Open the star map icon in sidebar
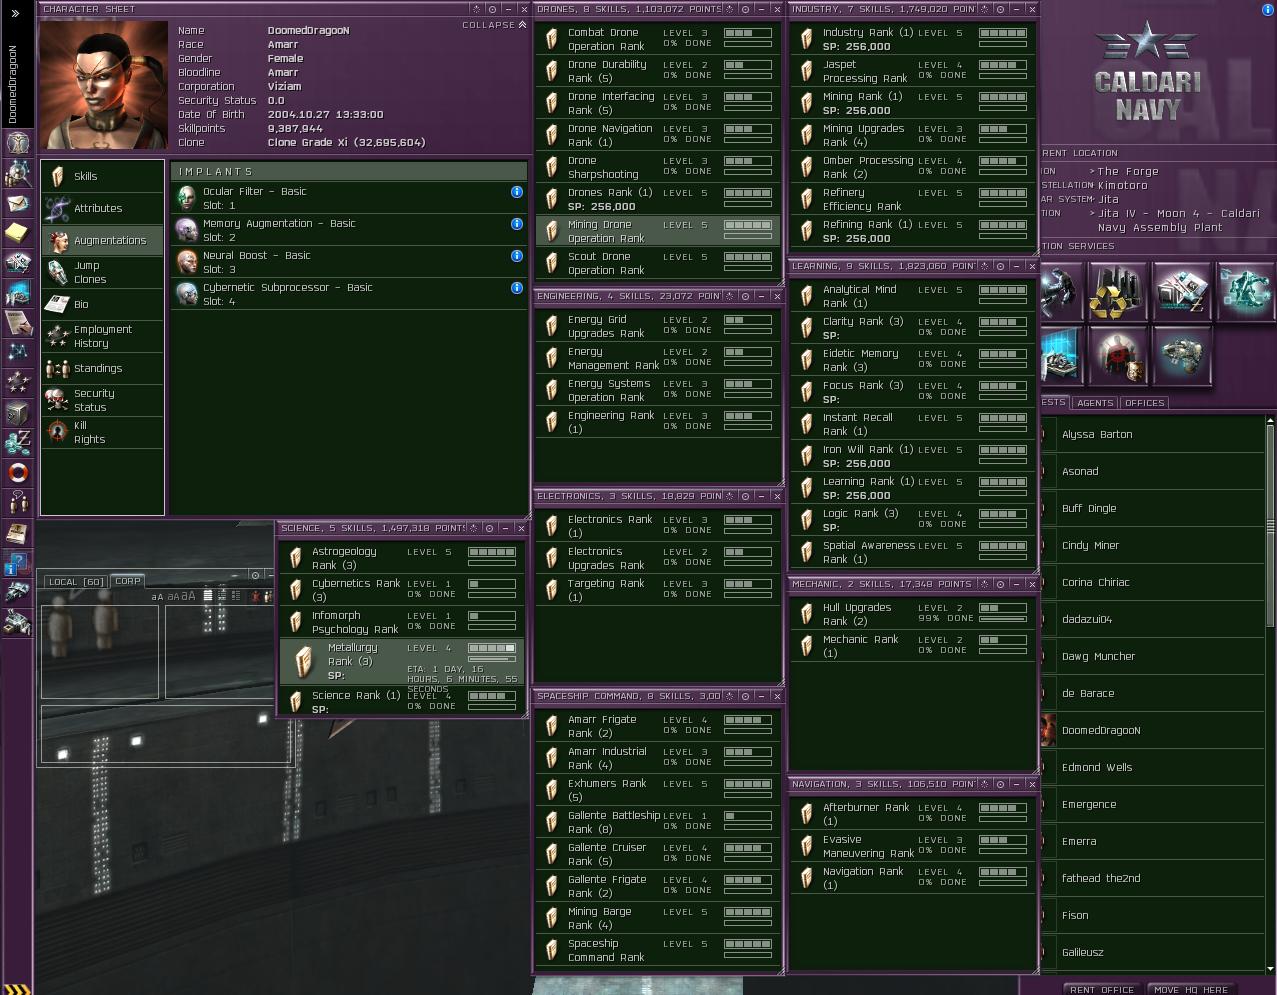 coord(17,352)
